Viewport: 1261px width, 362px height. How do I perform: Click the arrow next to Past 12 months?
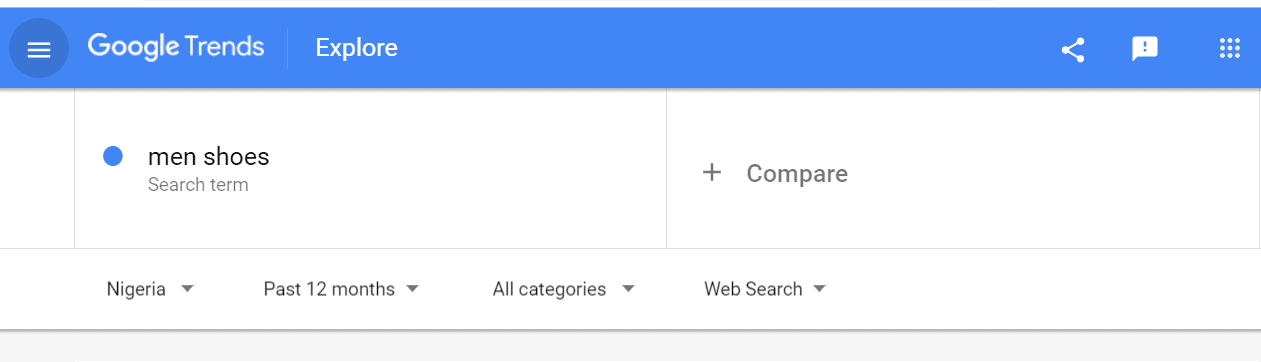click(413, 289)
